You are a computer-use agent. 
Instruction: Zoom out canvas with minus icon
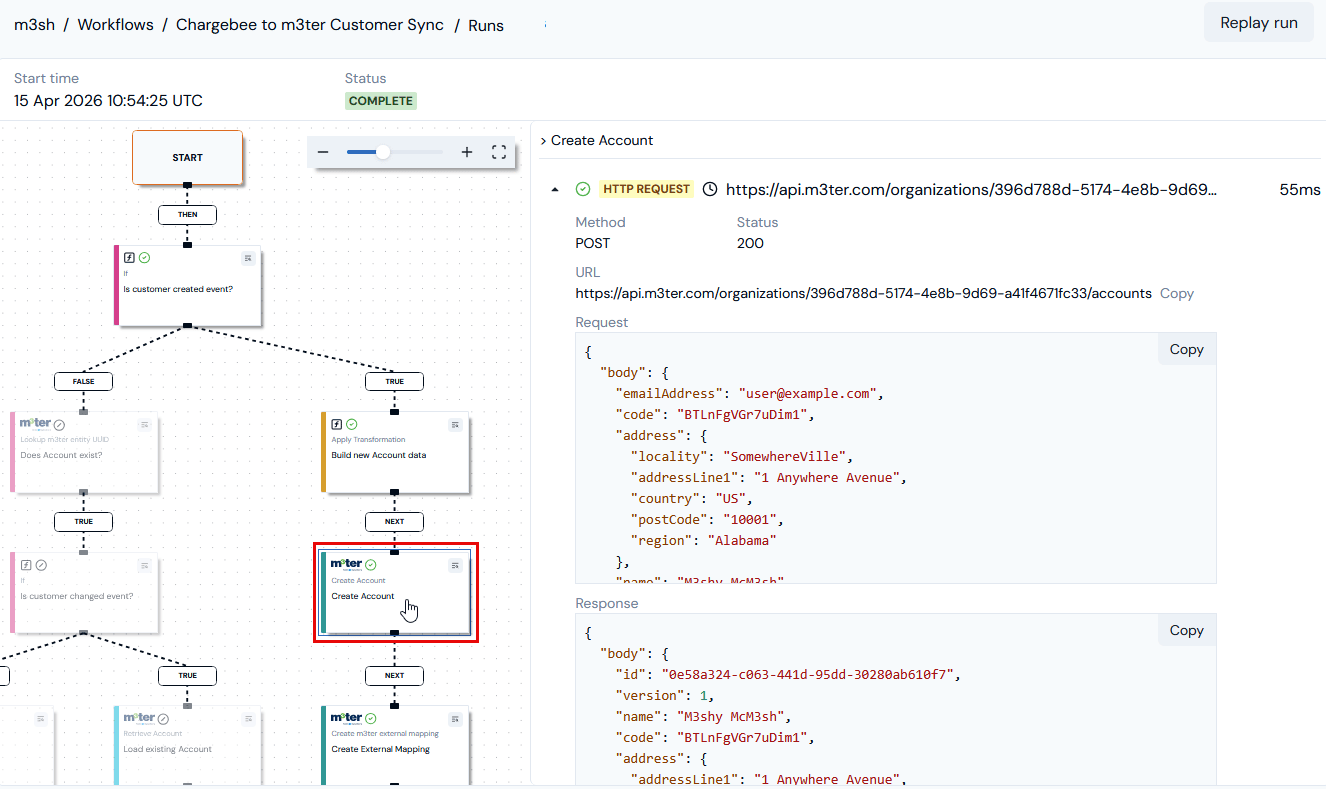coord(323,152)
